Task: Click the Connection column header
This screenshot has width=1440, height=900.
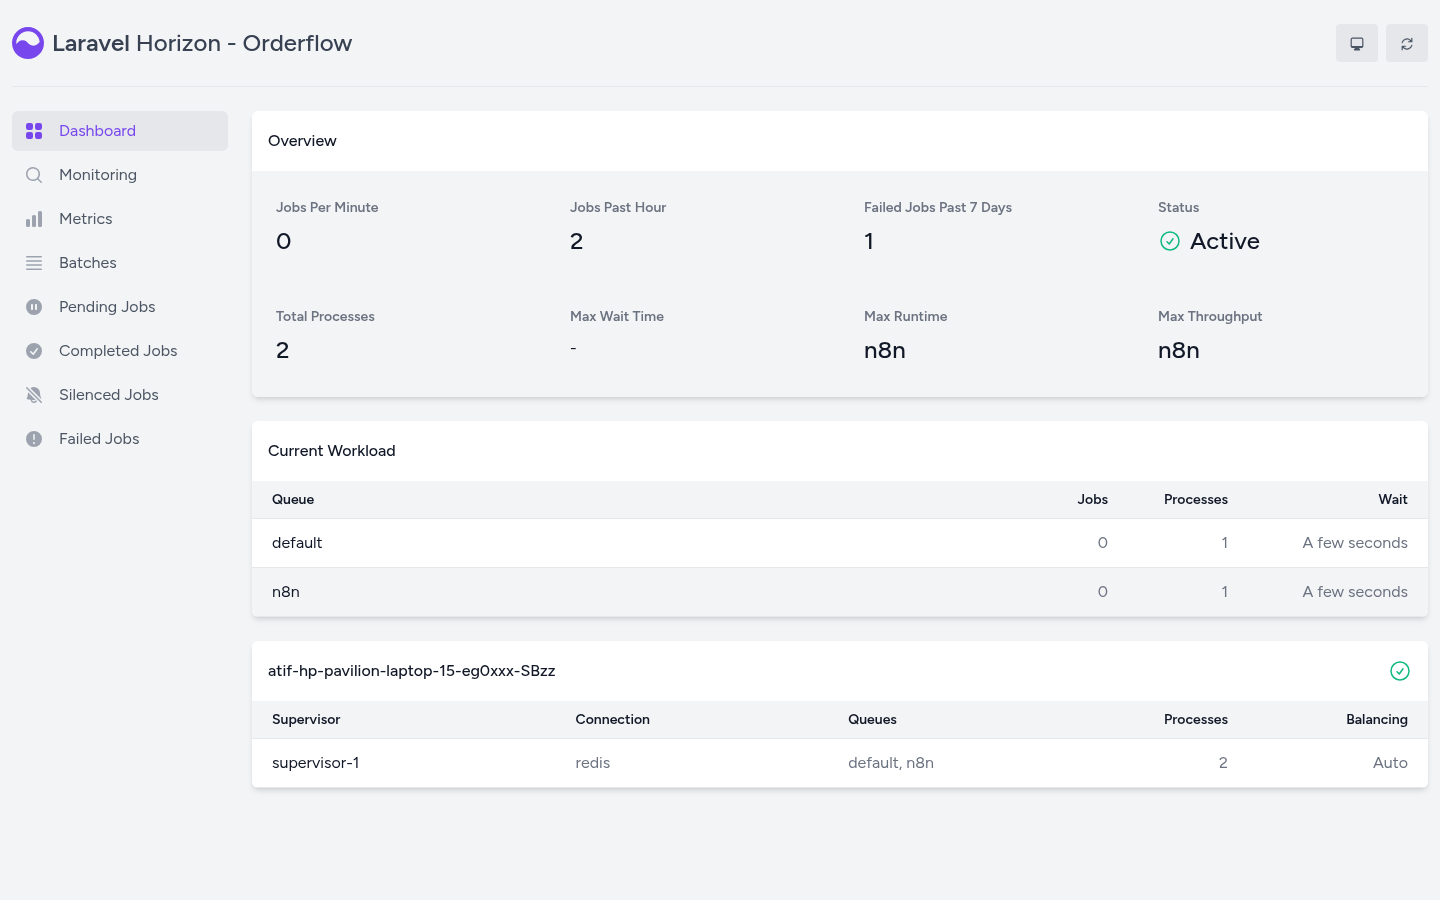Action: coord(613,719)
